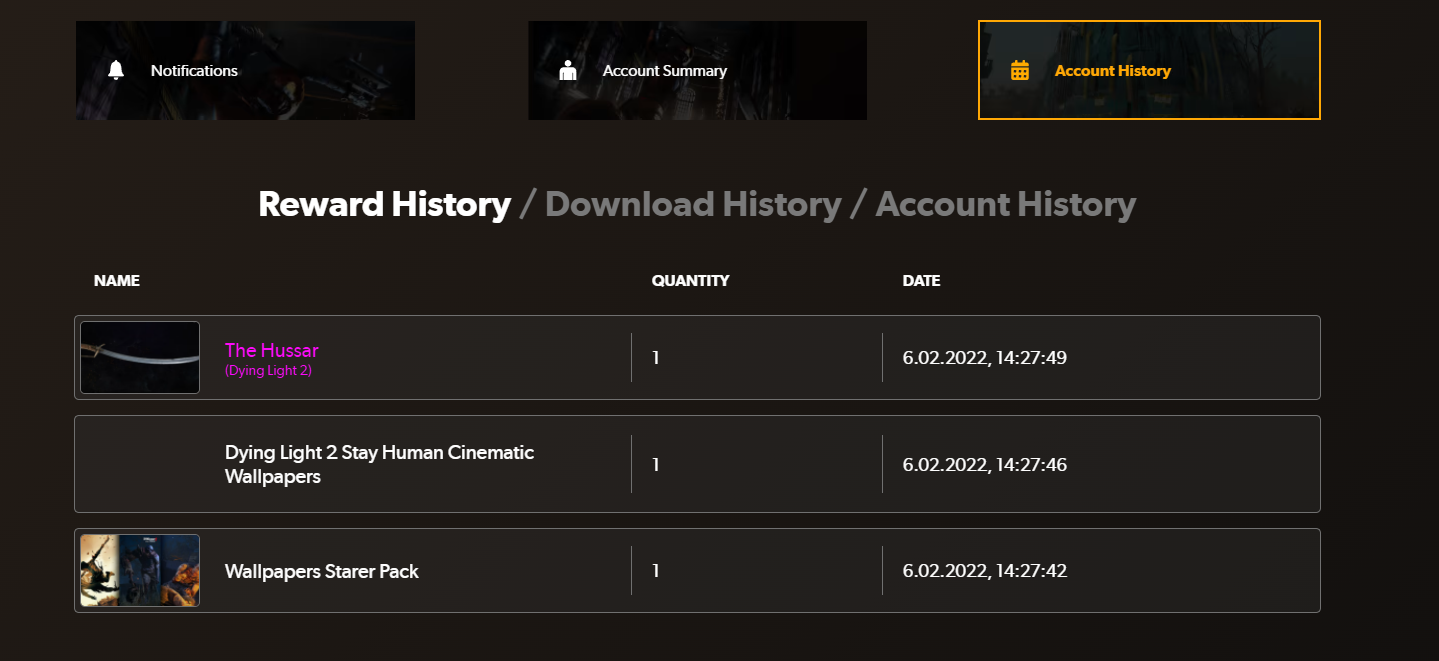Click the Account Summary person icon
Screen dimensions: 1439x661
coord(569,70)
